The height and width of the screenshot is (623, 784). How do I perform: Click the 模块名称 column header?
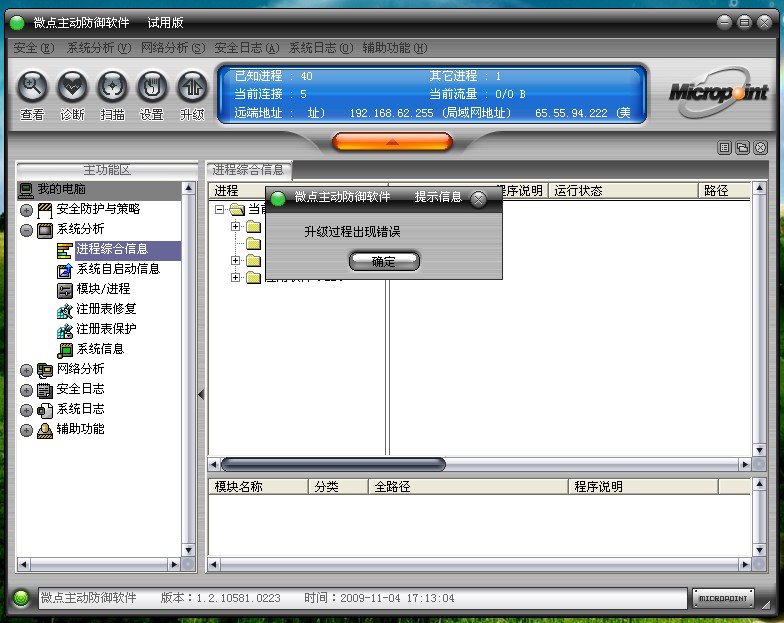(x=258, y=486)
